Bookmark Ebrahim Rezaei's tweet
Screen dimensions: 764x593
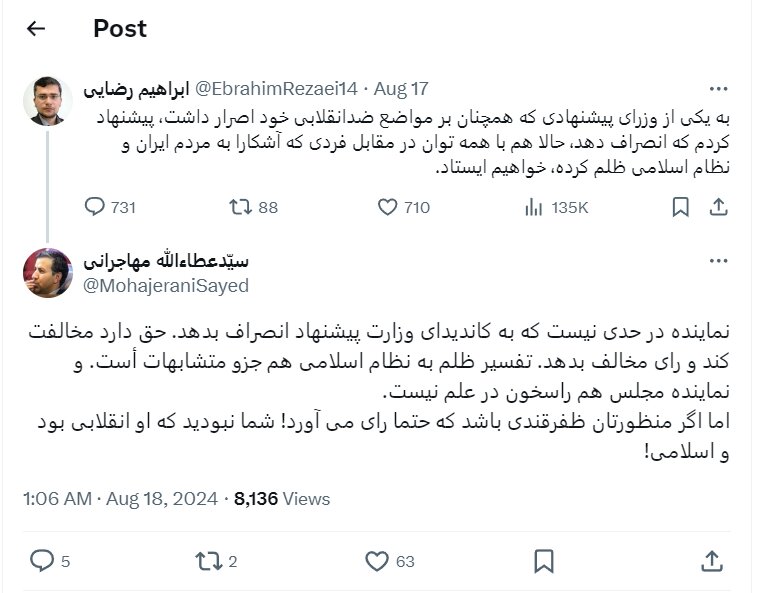[x=680, y=207]
